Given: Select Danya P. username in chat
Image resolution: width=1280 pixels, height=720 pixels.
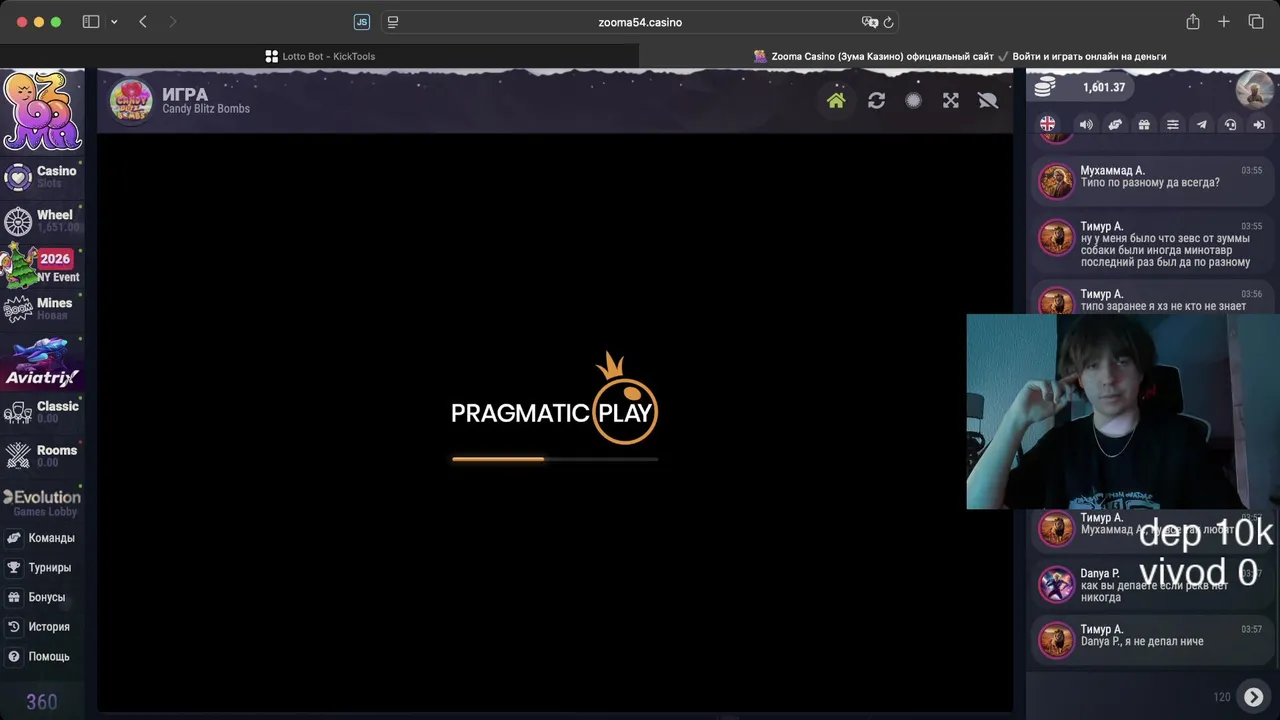Looking at the screenshot, I should point(1100,573).
